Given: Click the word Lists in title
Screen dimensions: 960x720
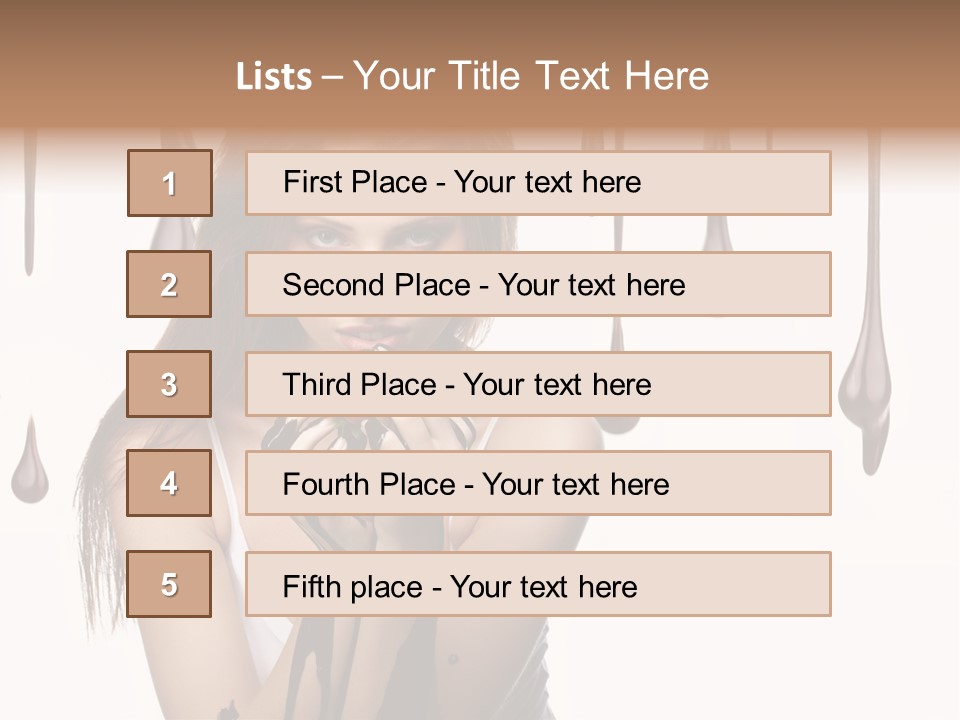Looking at the screenshot, I should click(x=274, y=77).
